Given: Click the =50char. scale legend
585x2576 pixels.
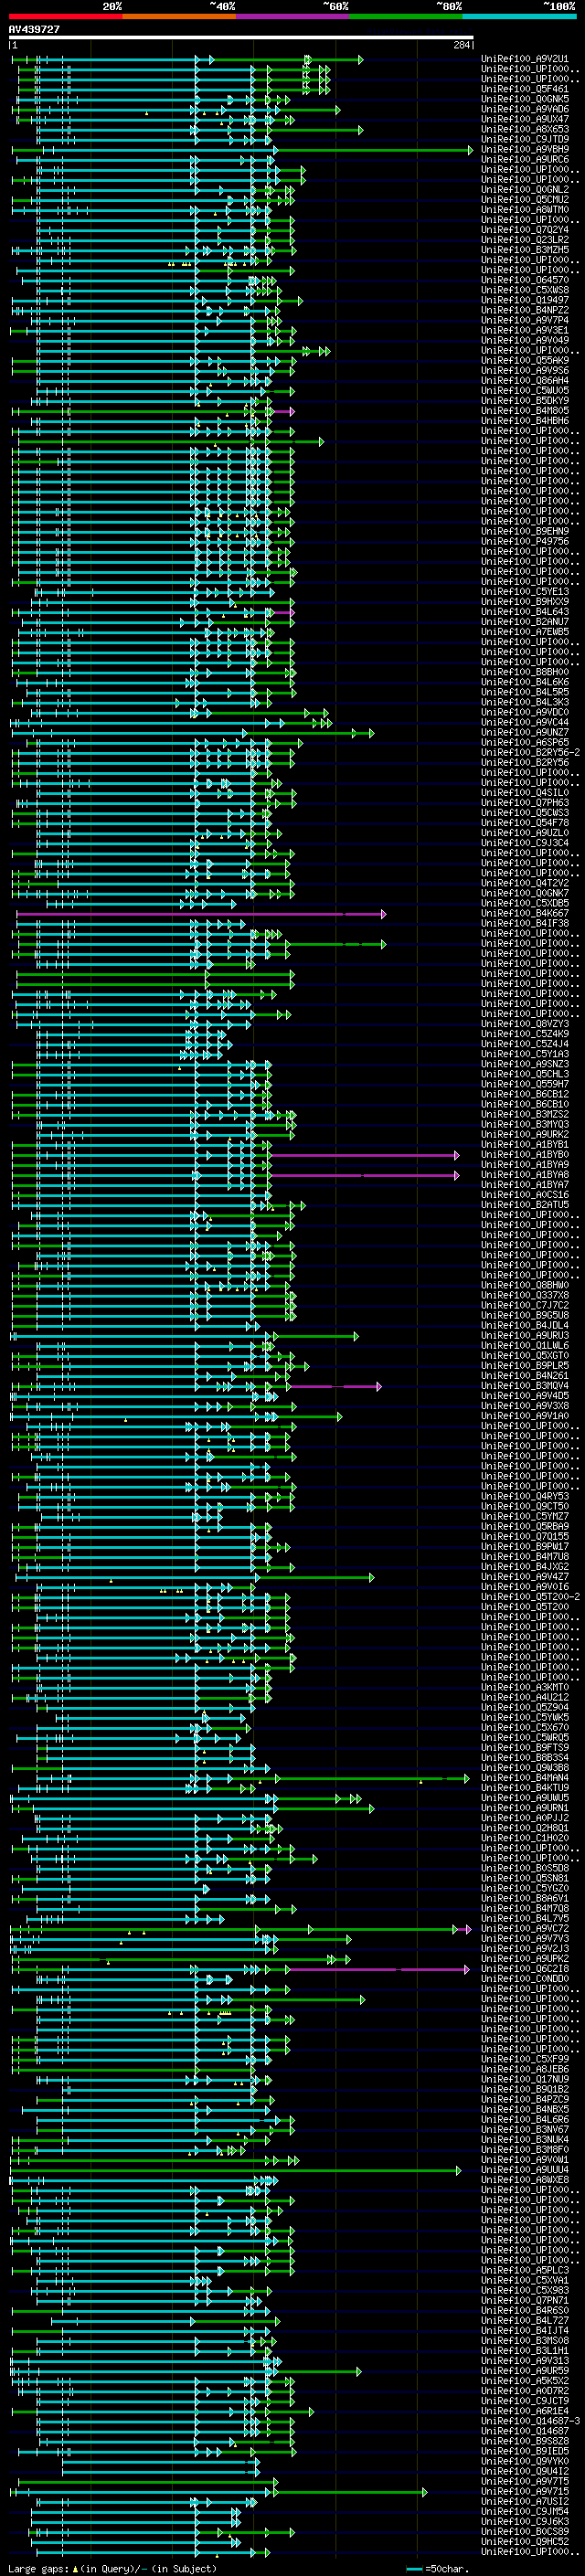Looking at the screenshot, I should click(440, 2568).
